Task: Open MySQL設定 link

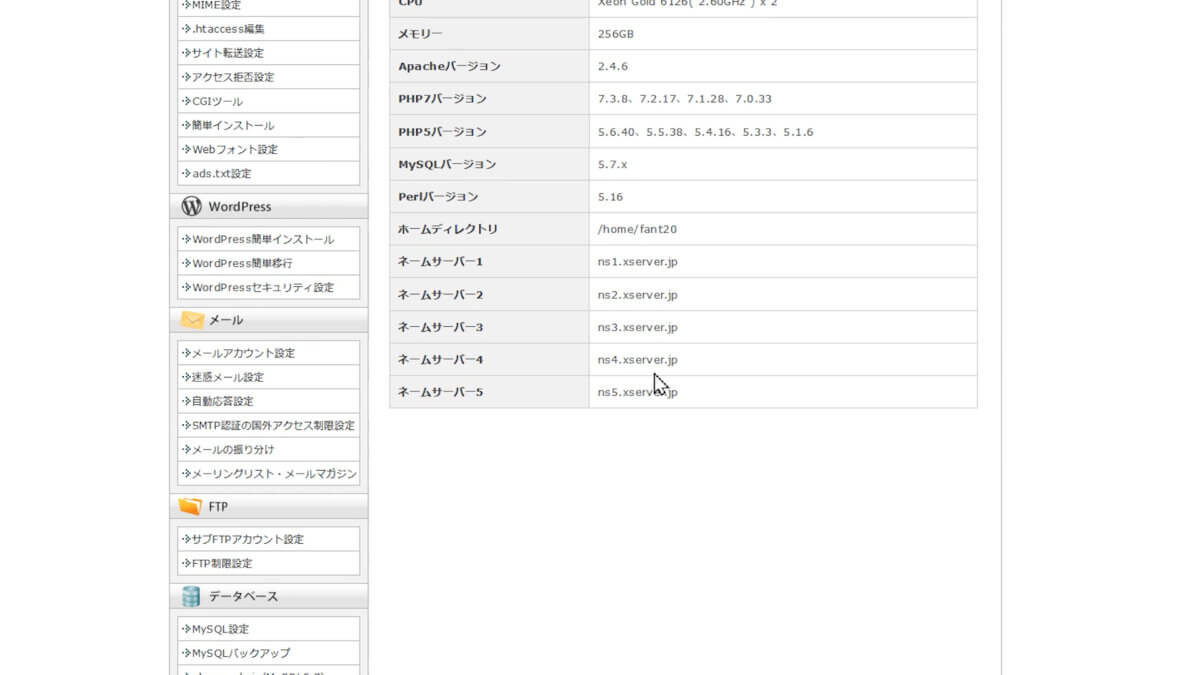Action: pos(220,629)
